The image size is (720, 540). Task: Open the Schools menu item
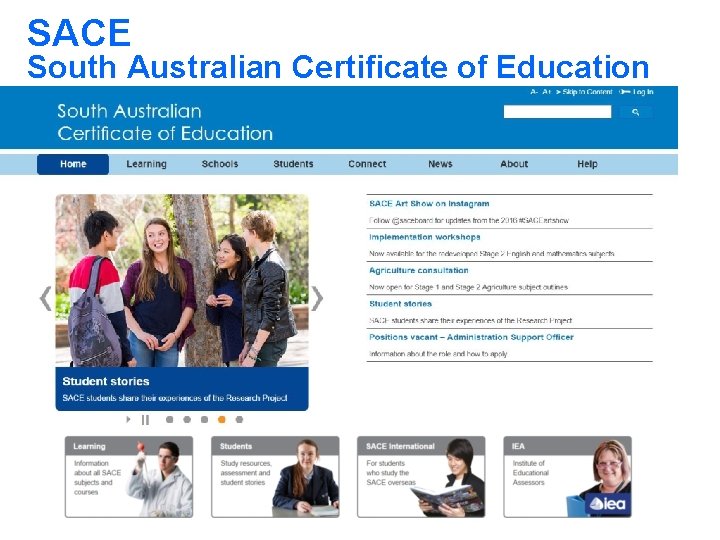click(x=220, y=164)
